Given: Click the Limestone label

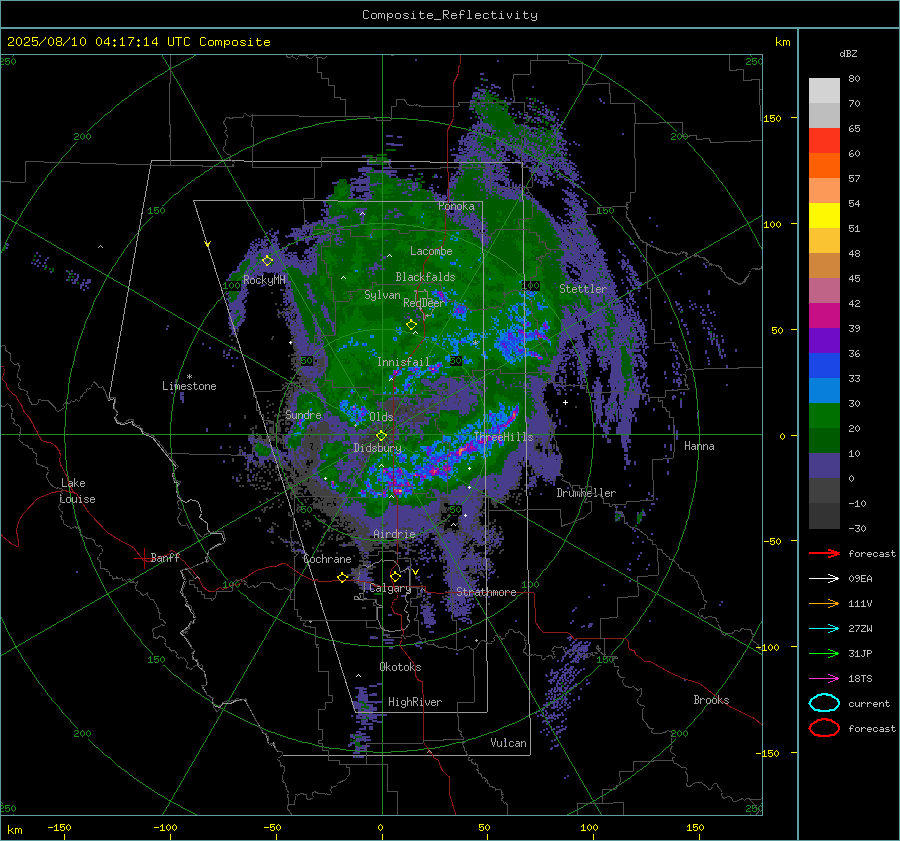Looking at the screenshot, I should click(189, 386).
